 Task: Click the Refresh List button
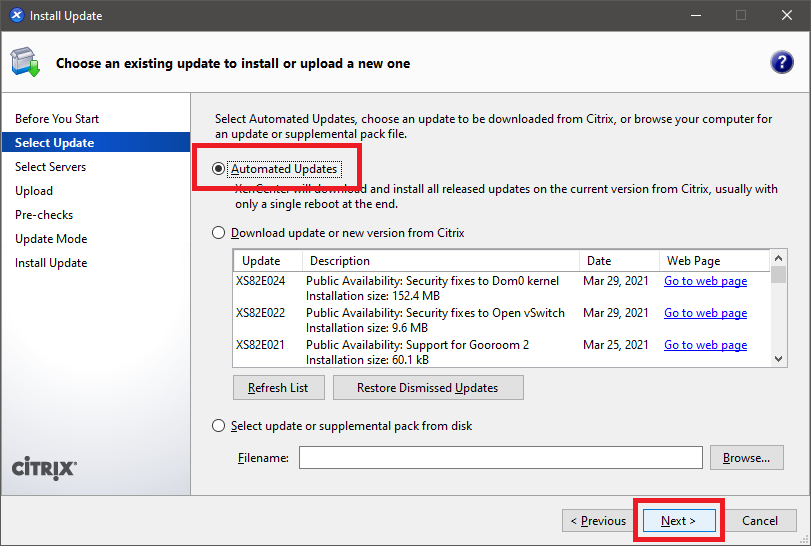pos(278,388)
